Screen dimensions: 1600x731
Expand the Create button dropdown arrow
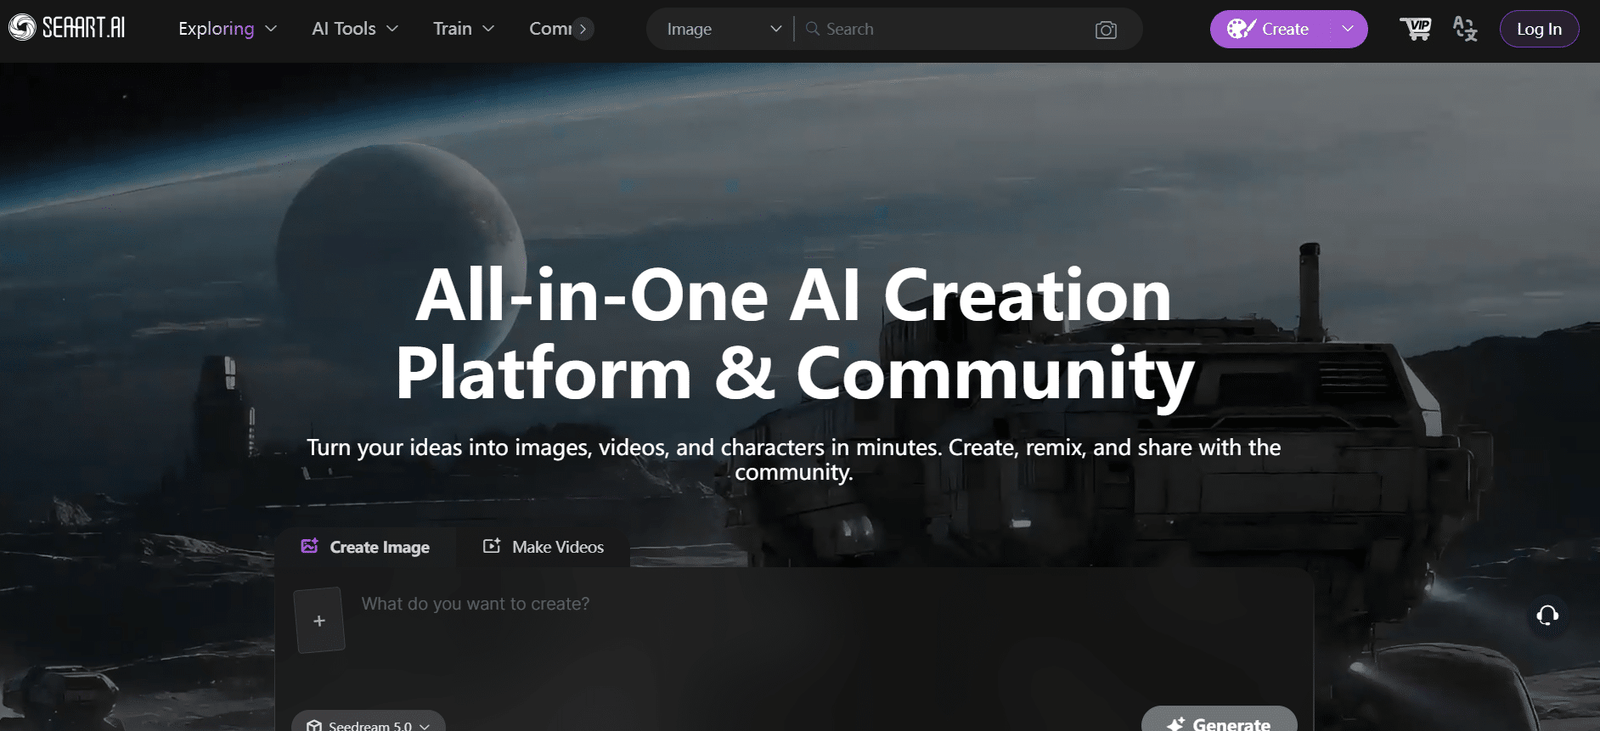[x=1347, y=29]
